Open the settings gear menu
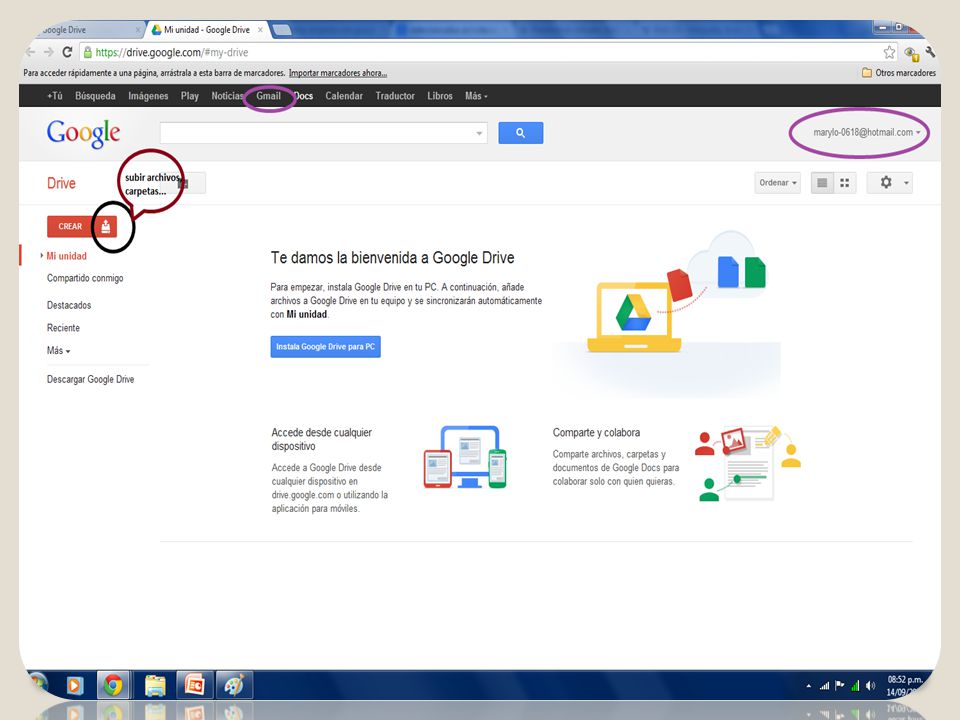Screen dimensions: 960x720 tap(890, 182)
